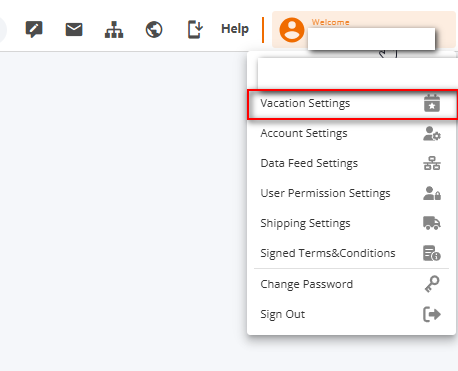Click the network feed icon

(x=432, y=163)
